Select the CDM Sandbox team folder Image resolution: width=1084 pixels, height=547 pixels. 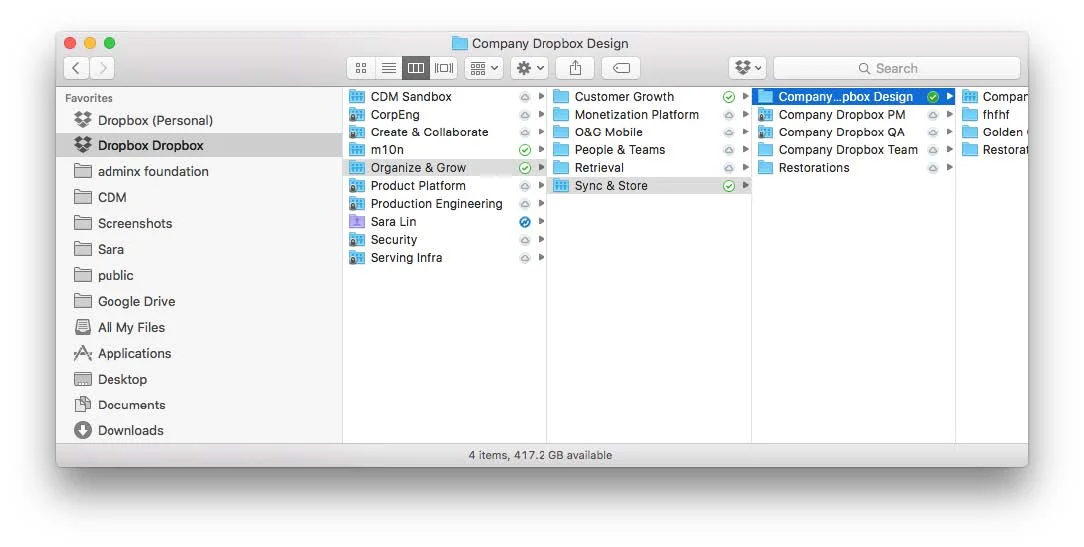445,97
